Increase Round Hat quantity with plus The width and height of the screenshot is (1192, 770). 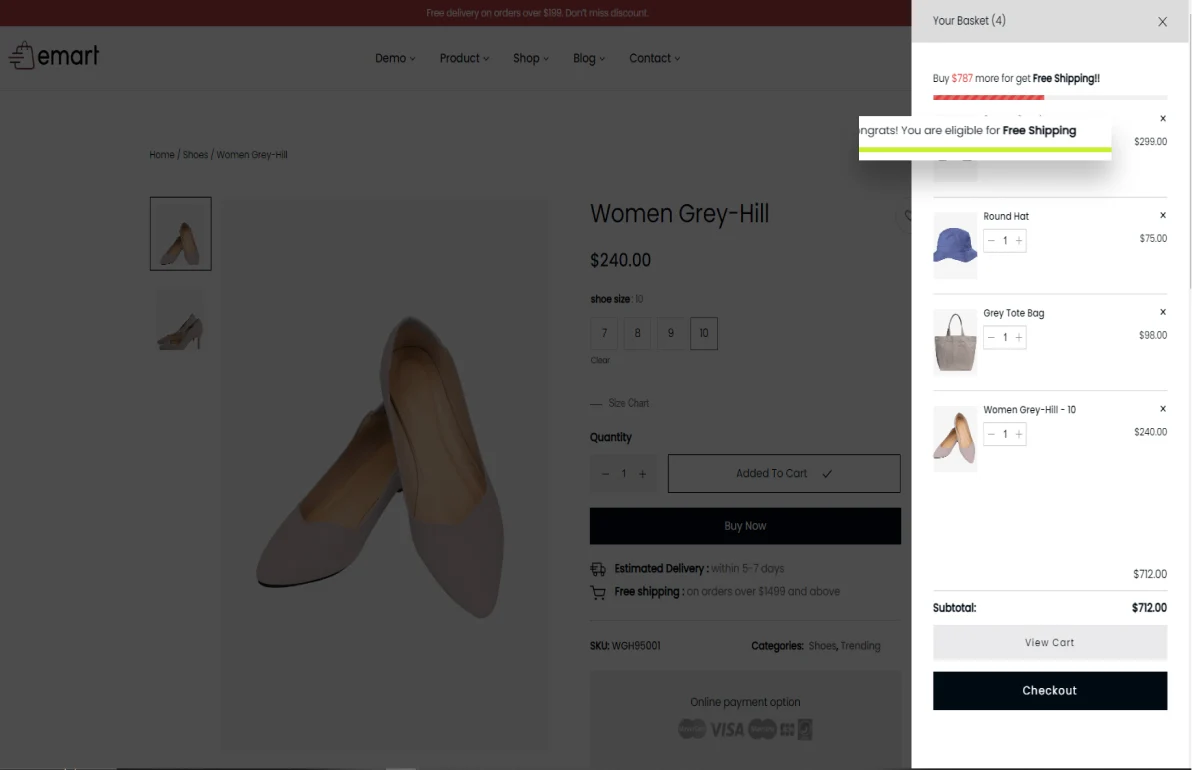pyautogui.click(x=1019, y=241)
